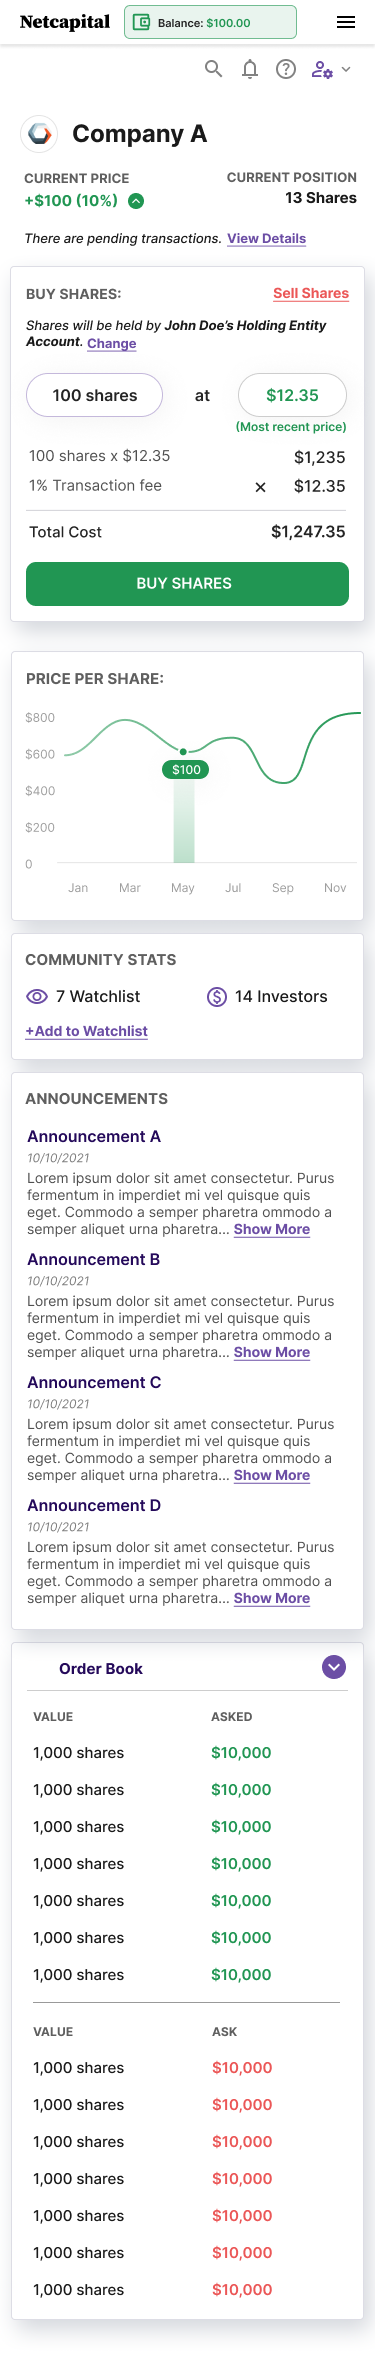Screen dimensions: 375x2360
Task: Click the green BUY SHARES button
Action: click(187, 583)
